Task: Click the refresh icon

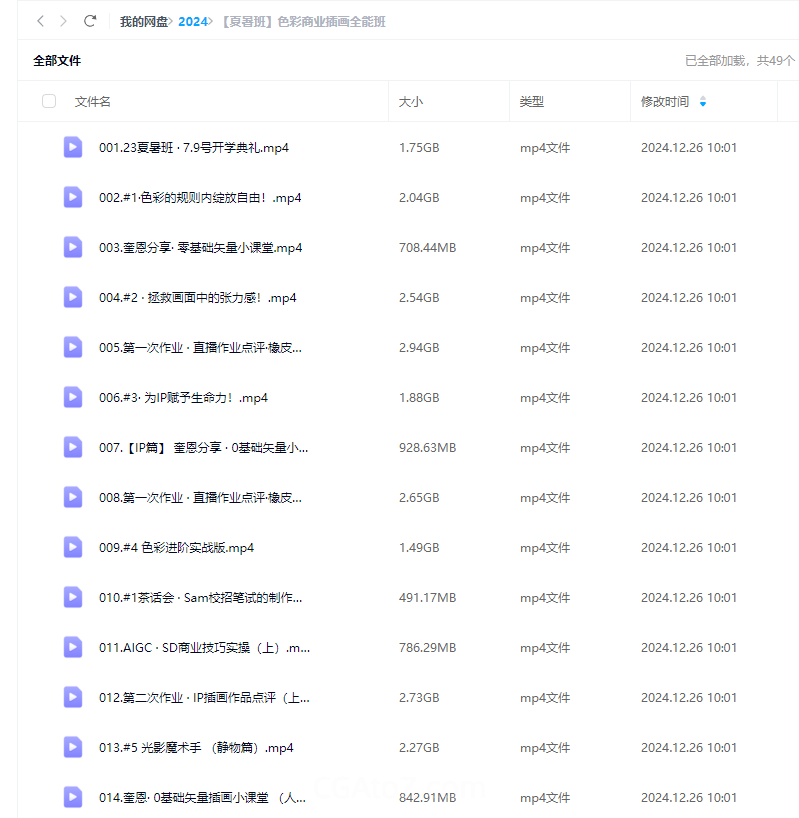Action: click(x=90, y=21)
